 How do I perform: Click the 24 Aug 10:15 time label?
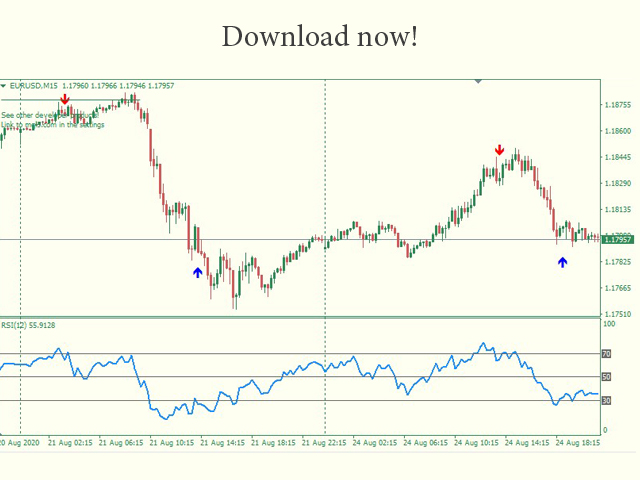pos(476,443)
